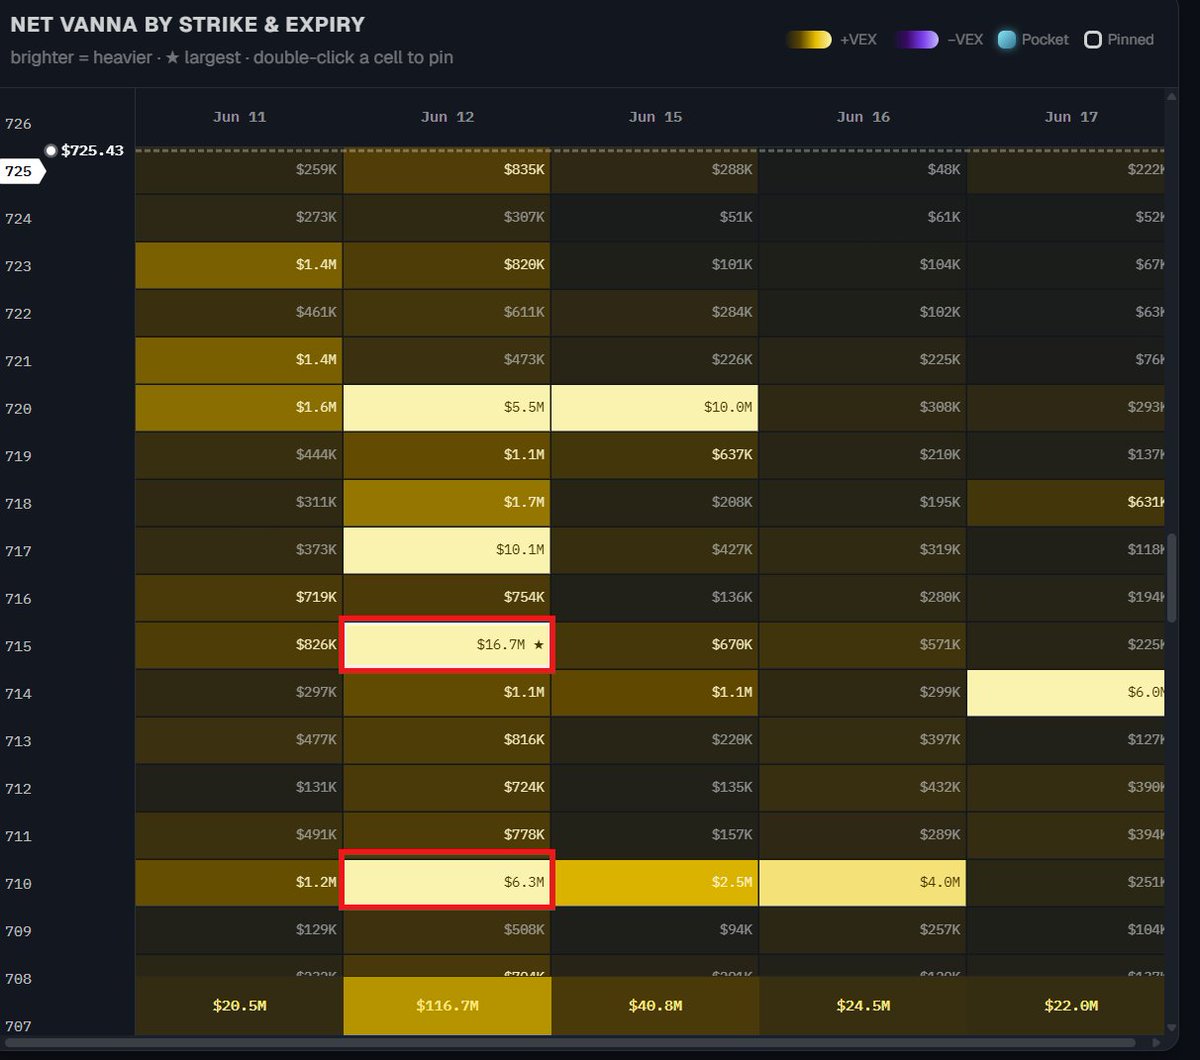The height and width of the screenshot is (1060, 1200).
Task: Click the scroll up arrow
Action: (x=1172, y=96)
